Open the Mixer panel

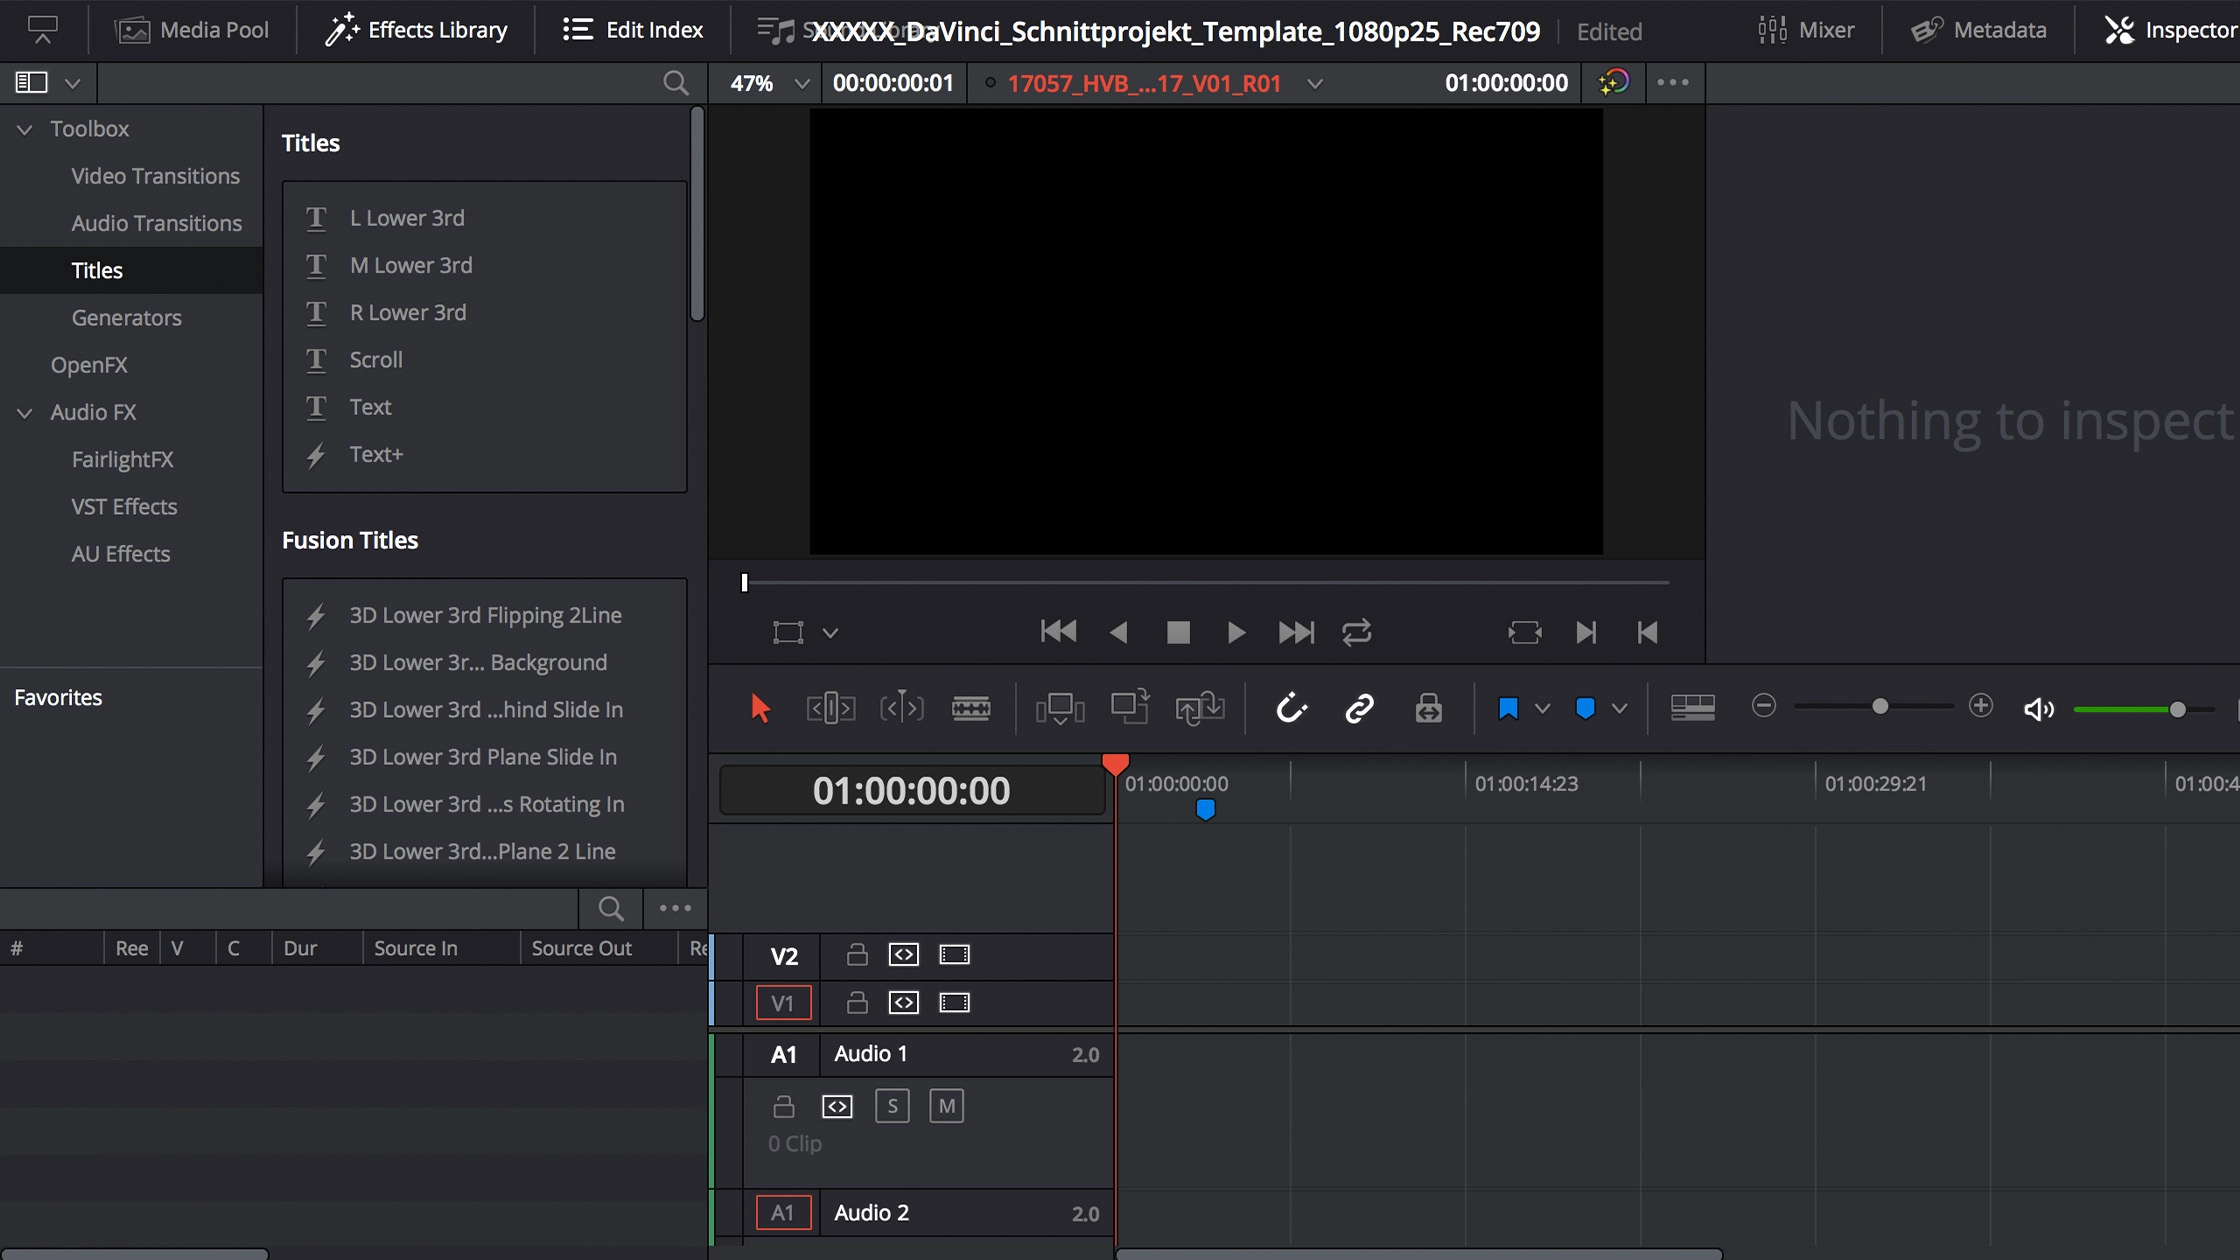point(1806,30)
